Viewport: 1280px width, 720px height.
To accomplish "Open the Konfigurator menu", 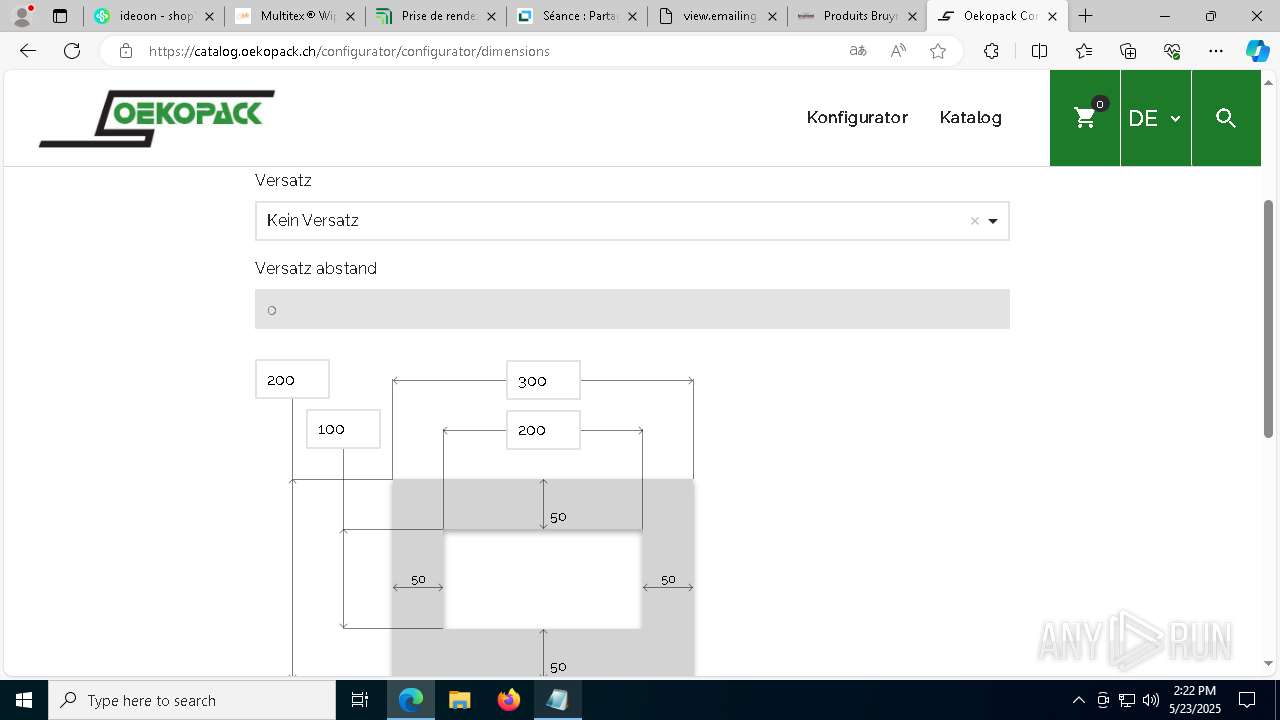I will point(857,117).
